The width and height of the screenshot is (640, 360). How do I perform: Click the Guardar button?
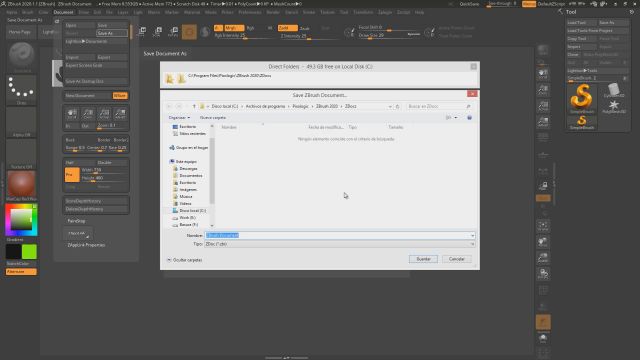tap(423, 259)
